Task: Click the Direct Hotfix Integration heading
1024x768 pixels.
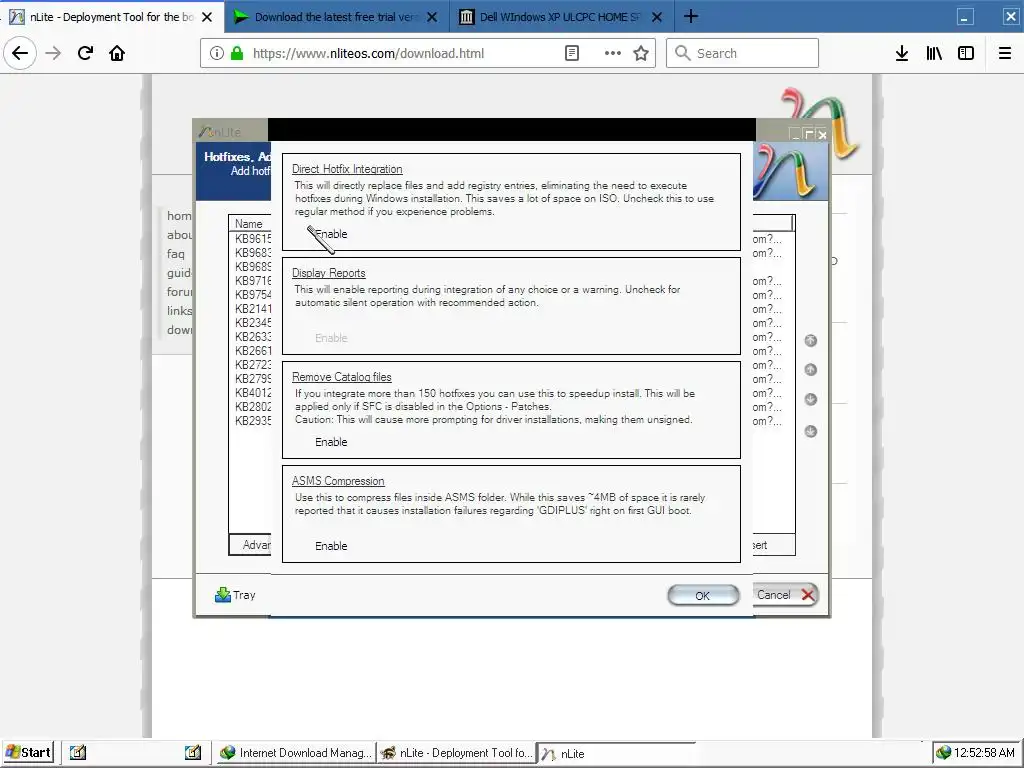Action: point(347,168)
